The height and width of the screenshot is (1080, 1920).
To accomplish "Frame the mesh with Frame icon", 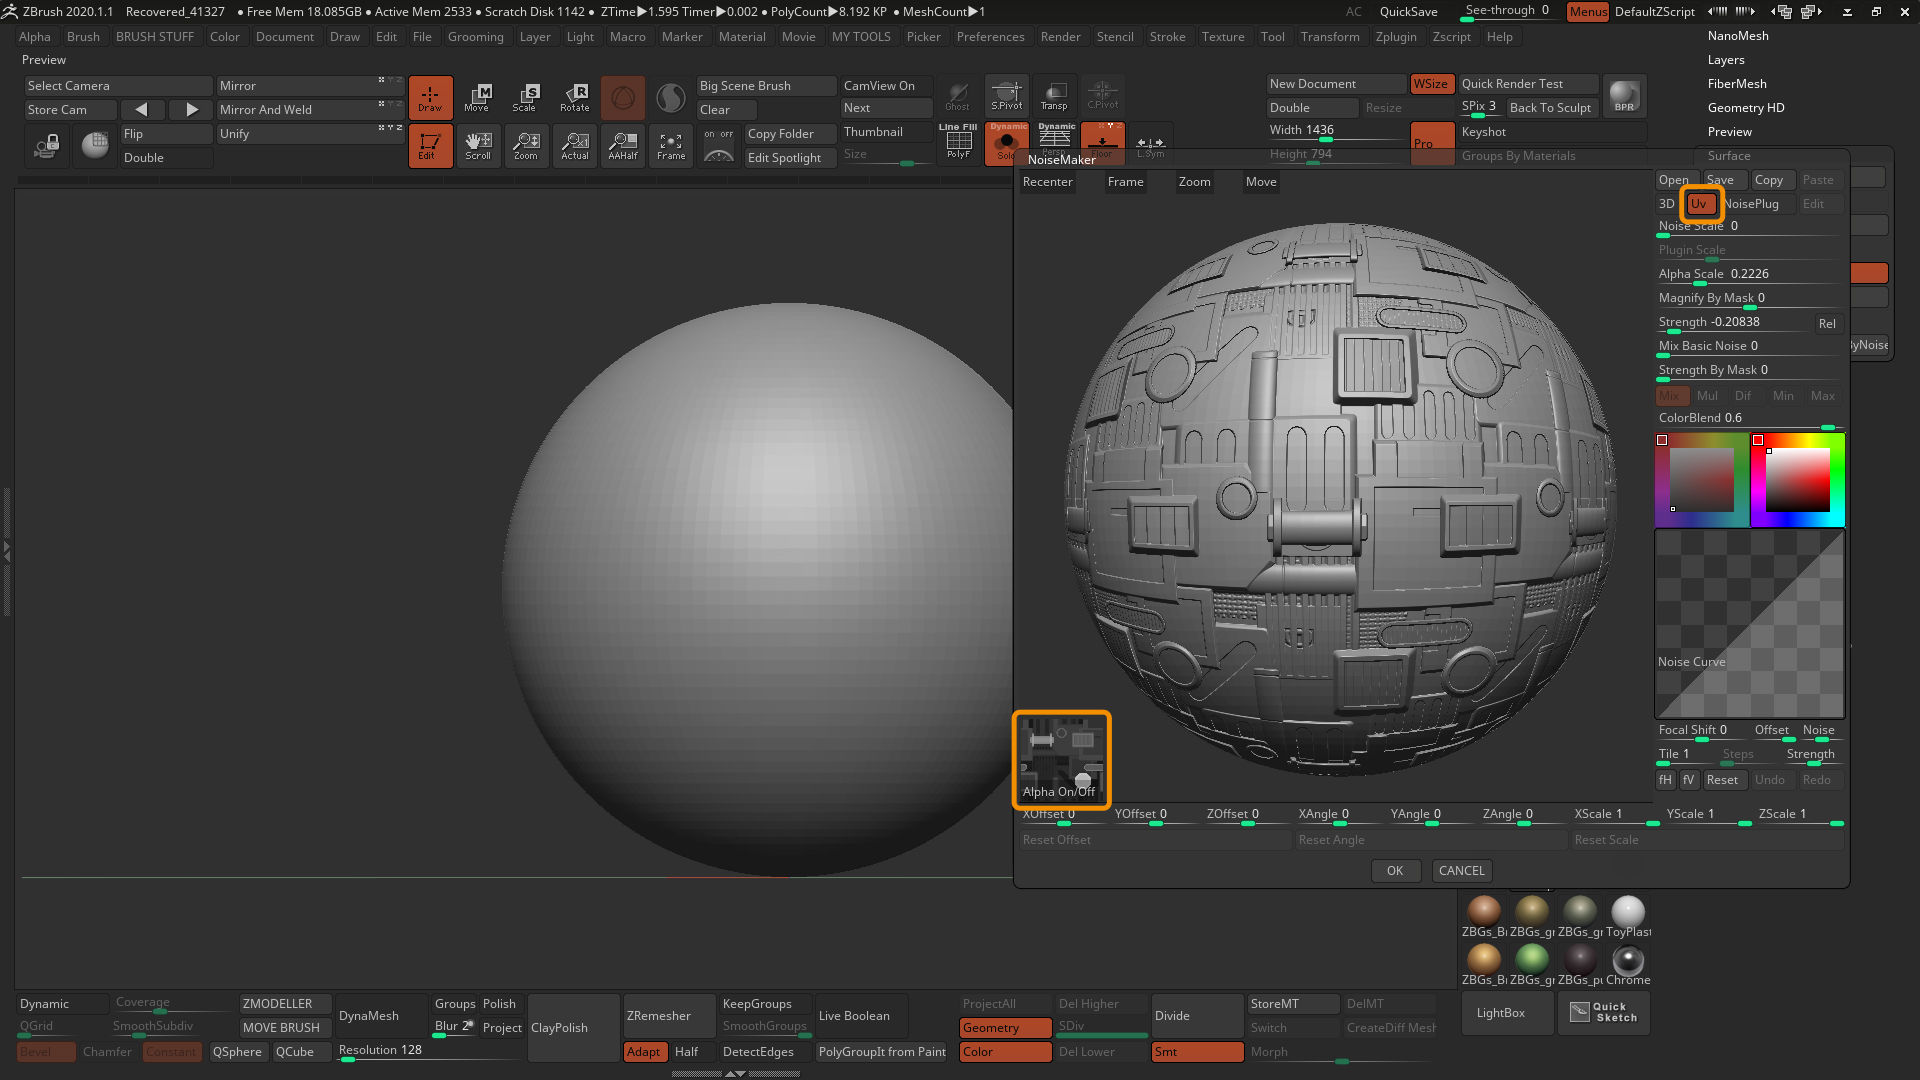I will tap(670, 145).
